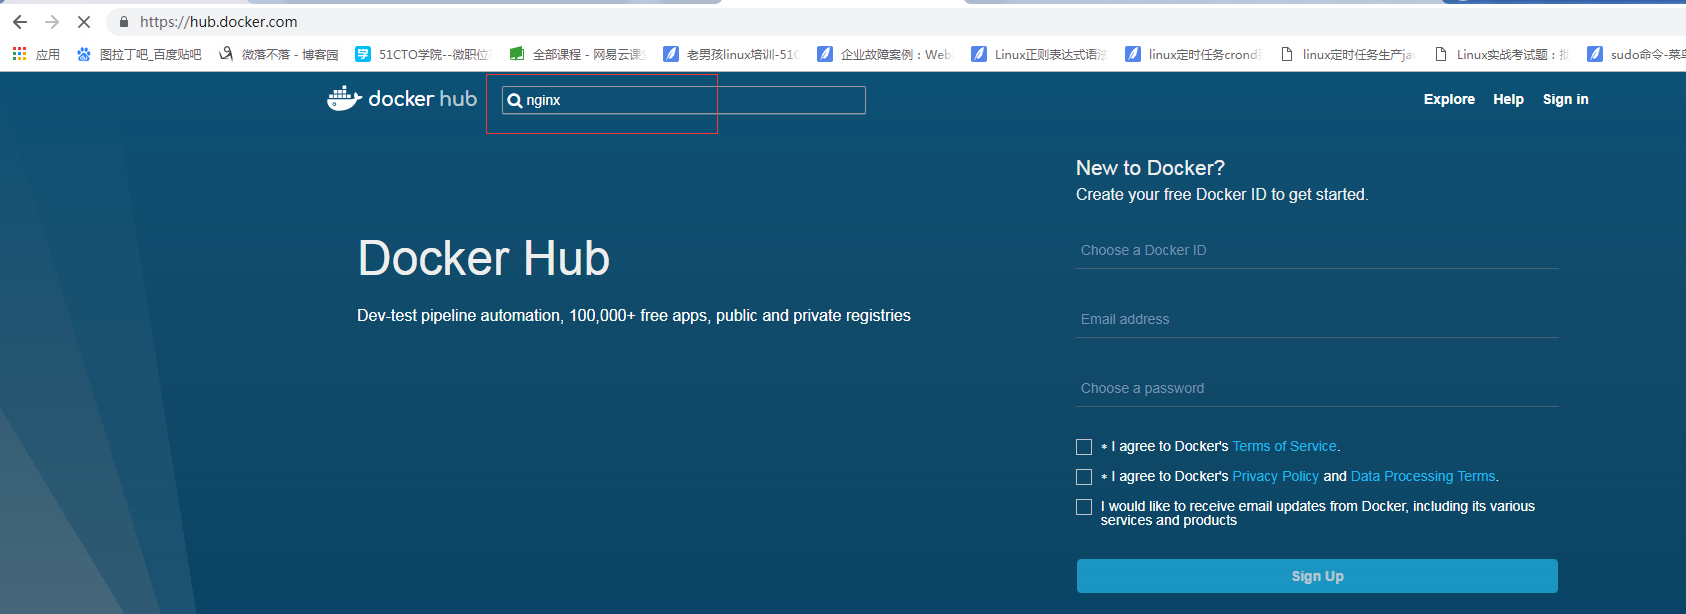Image resolution: width=1686 pixels, height=614 pixels.
Task: Click the search magnifier icon
Action: [x=515, y=100]
